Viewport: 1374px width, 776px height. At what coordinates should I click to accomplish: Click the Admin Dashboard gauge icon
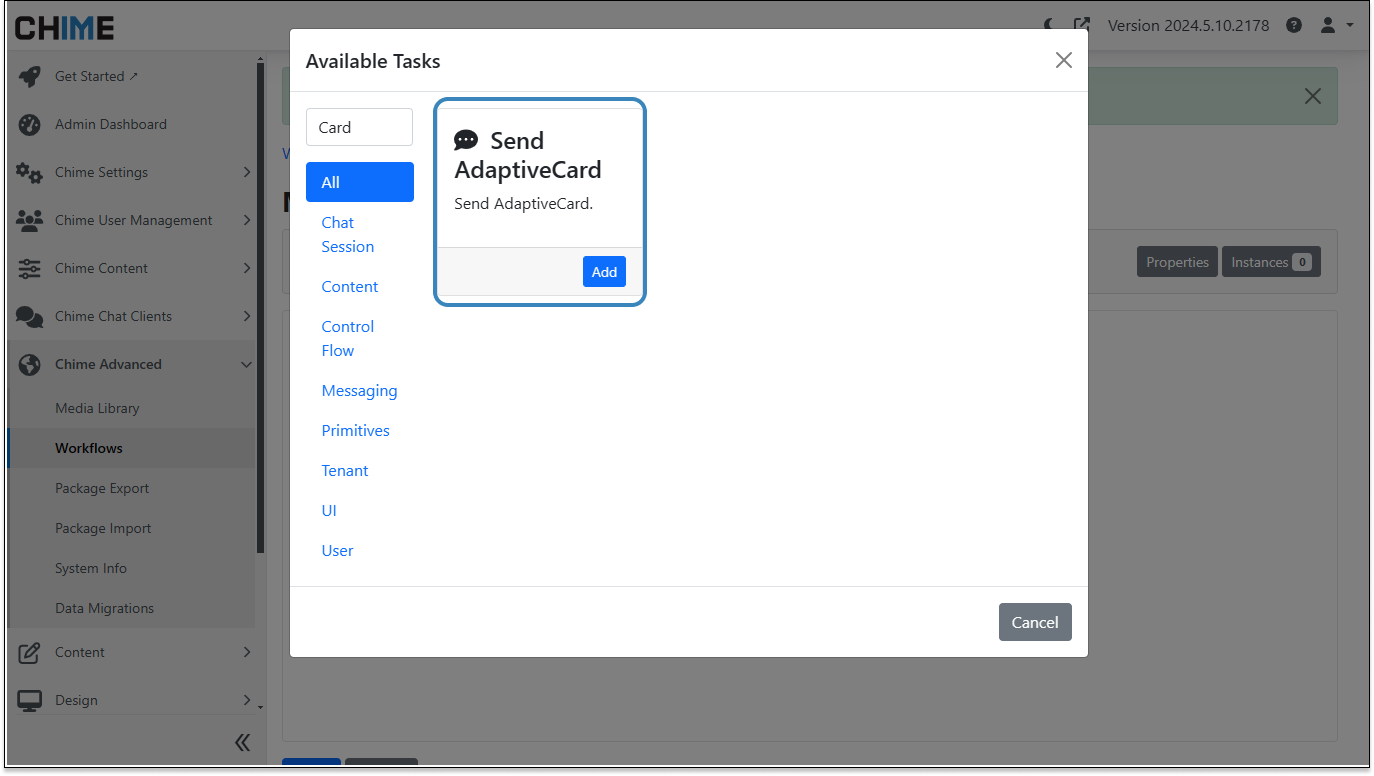29,125
